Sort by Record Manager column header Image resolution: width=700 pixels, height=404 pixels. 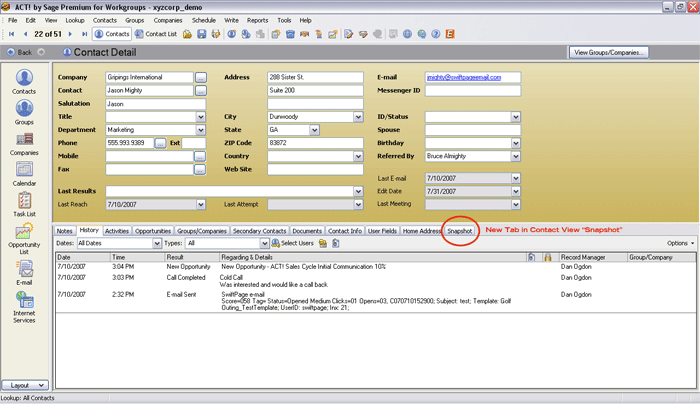point(592,257)
